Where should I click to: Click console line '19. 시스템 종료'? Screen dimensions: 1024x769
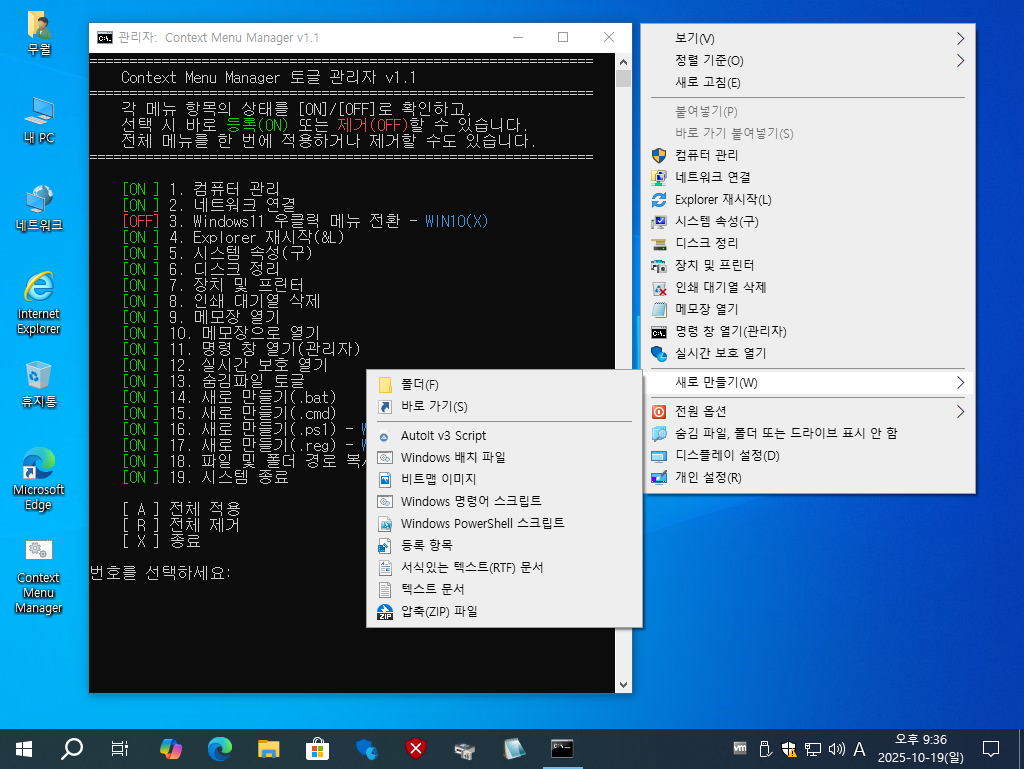(205, 478)
